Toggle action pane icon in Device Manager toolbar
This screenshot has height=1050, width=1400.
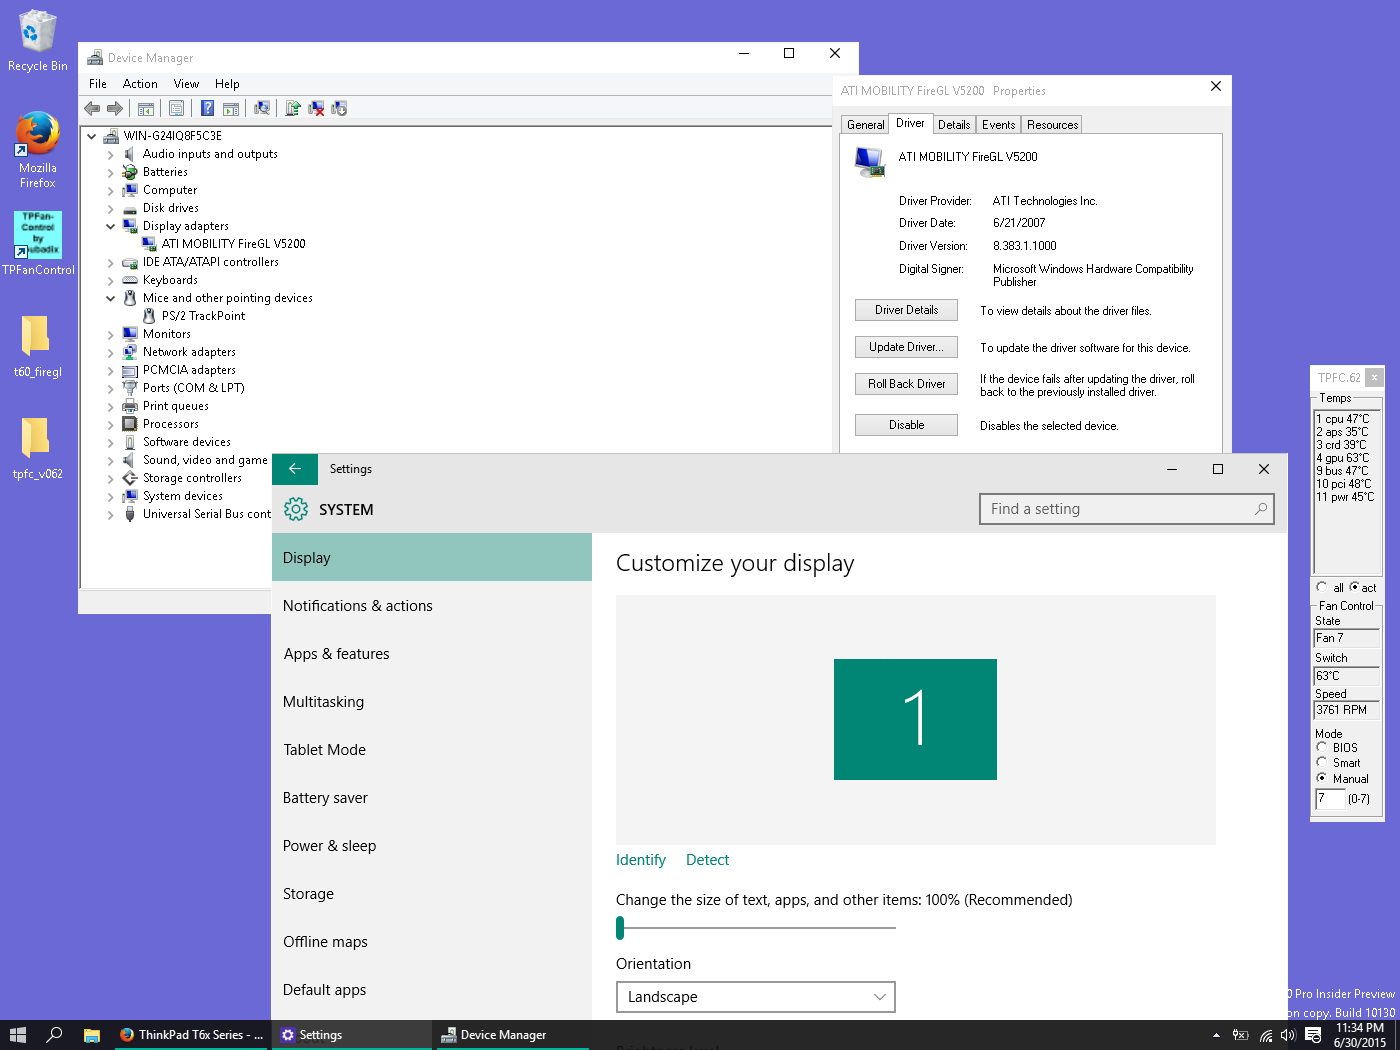(x=231, y=108)
